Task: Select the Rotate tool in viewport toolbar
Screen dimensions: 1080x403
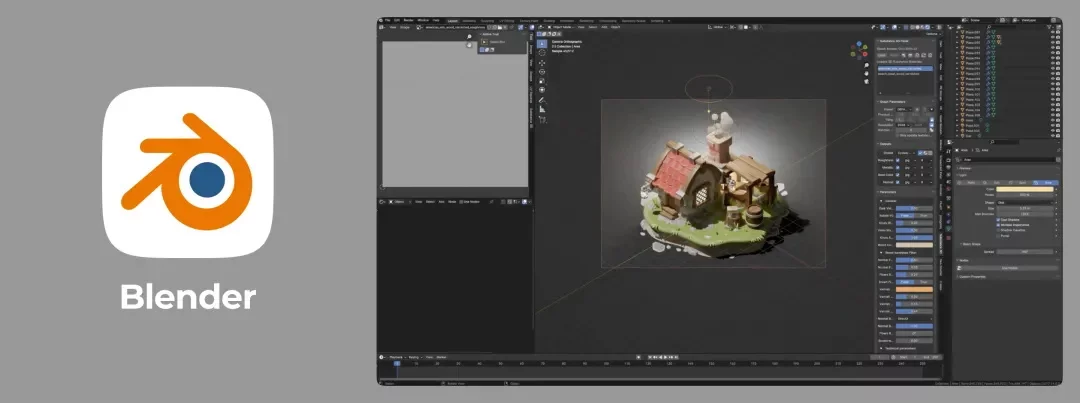Action: coord(542,73)
